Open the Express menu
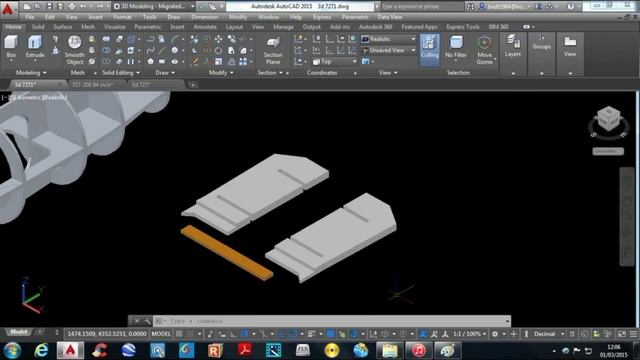This screenshot has width=640, height=360. [322, 17]
